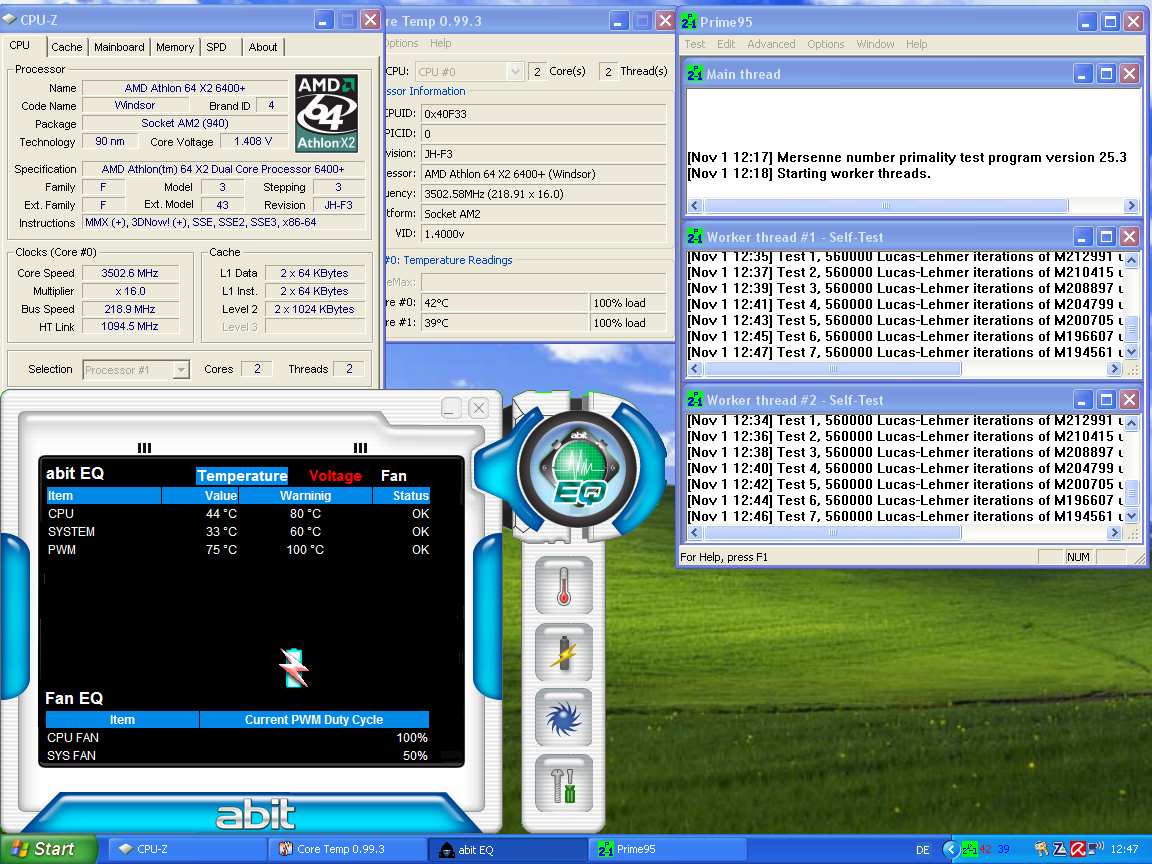Screen dimensions: 1152x864
Task: Click the AMD 64 Athlon X2 logo
Action: tap(326, 113)
